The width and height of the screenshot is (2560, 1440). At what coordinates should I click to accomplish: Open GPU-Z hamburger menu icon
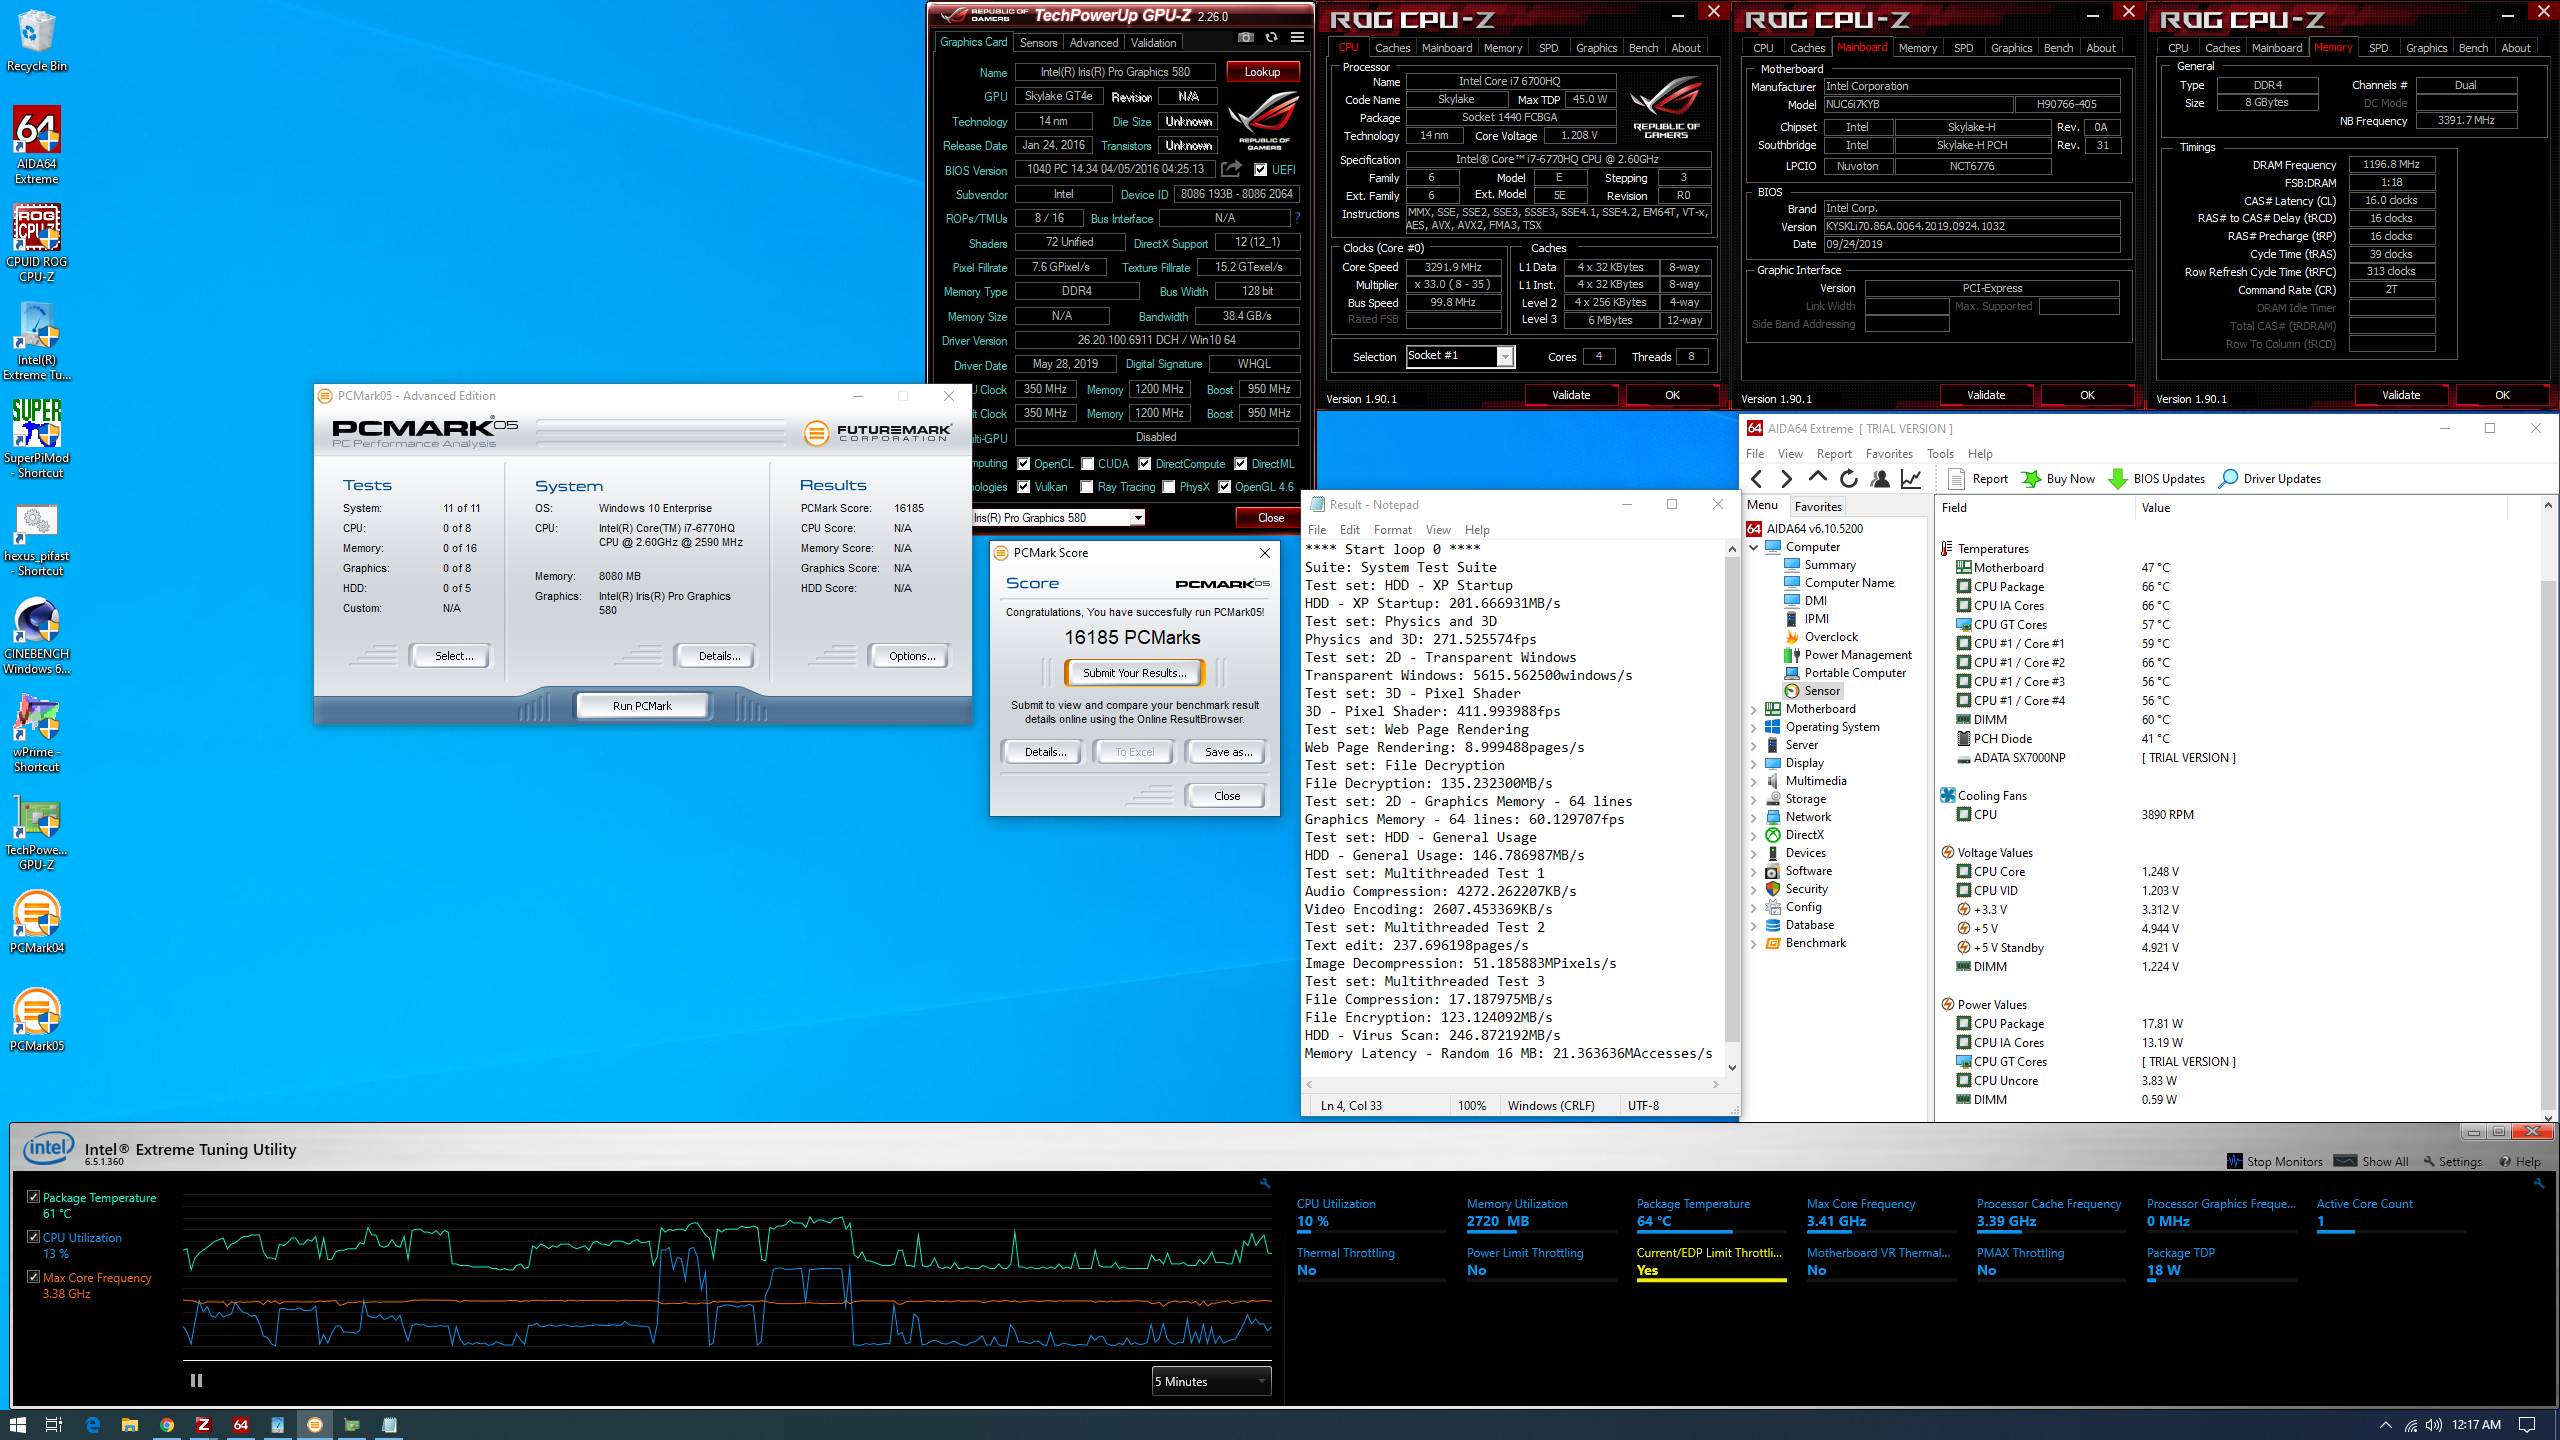pyautogui.click(x=1297, y=38)
